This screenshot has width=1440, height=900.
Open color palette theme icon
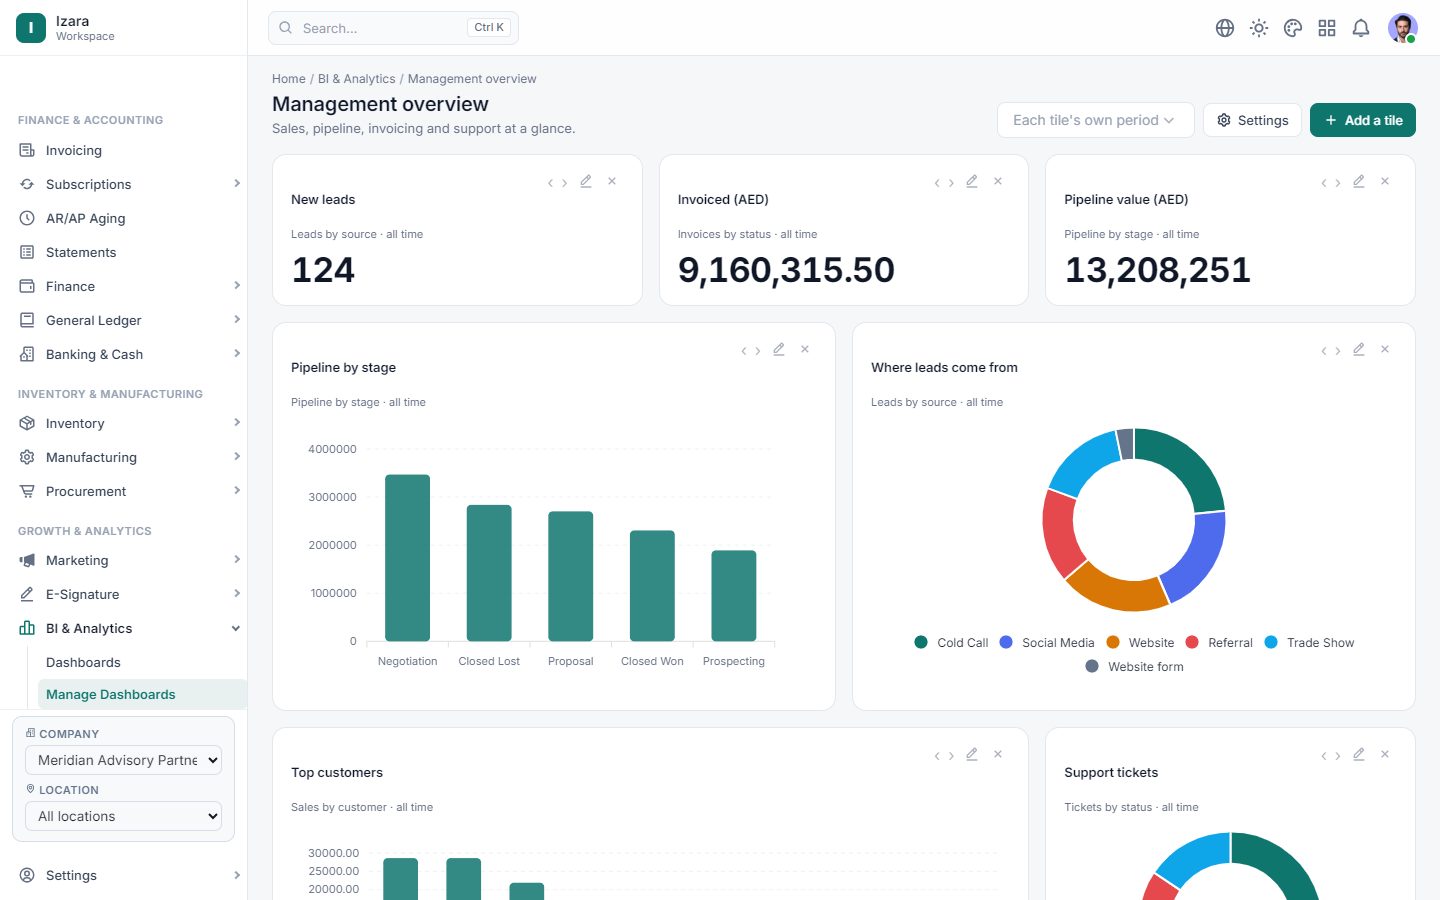click(x=1293, y=28)
